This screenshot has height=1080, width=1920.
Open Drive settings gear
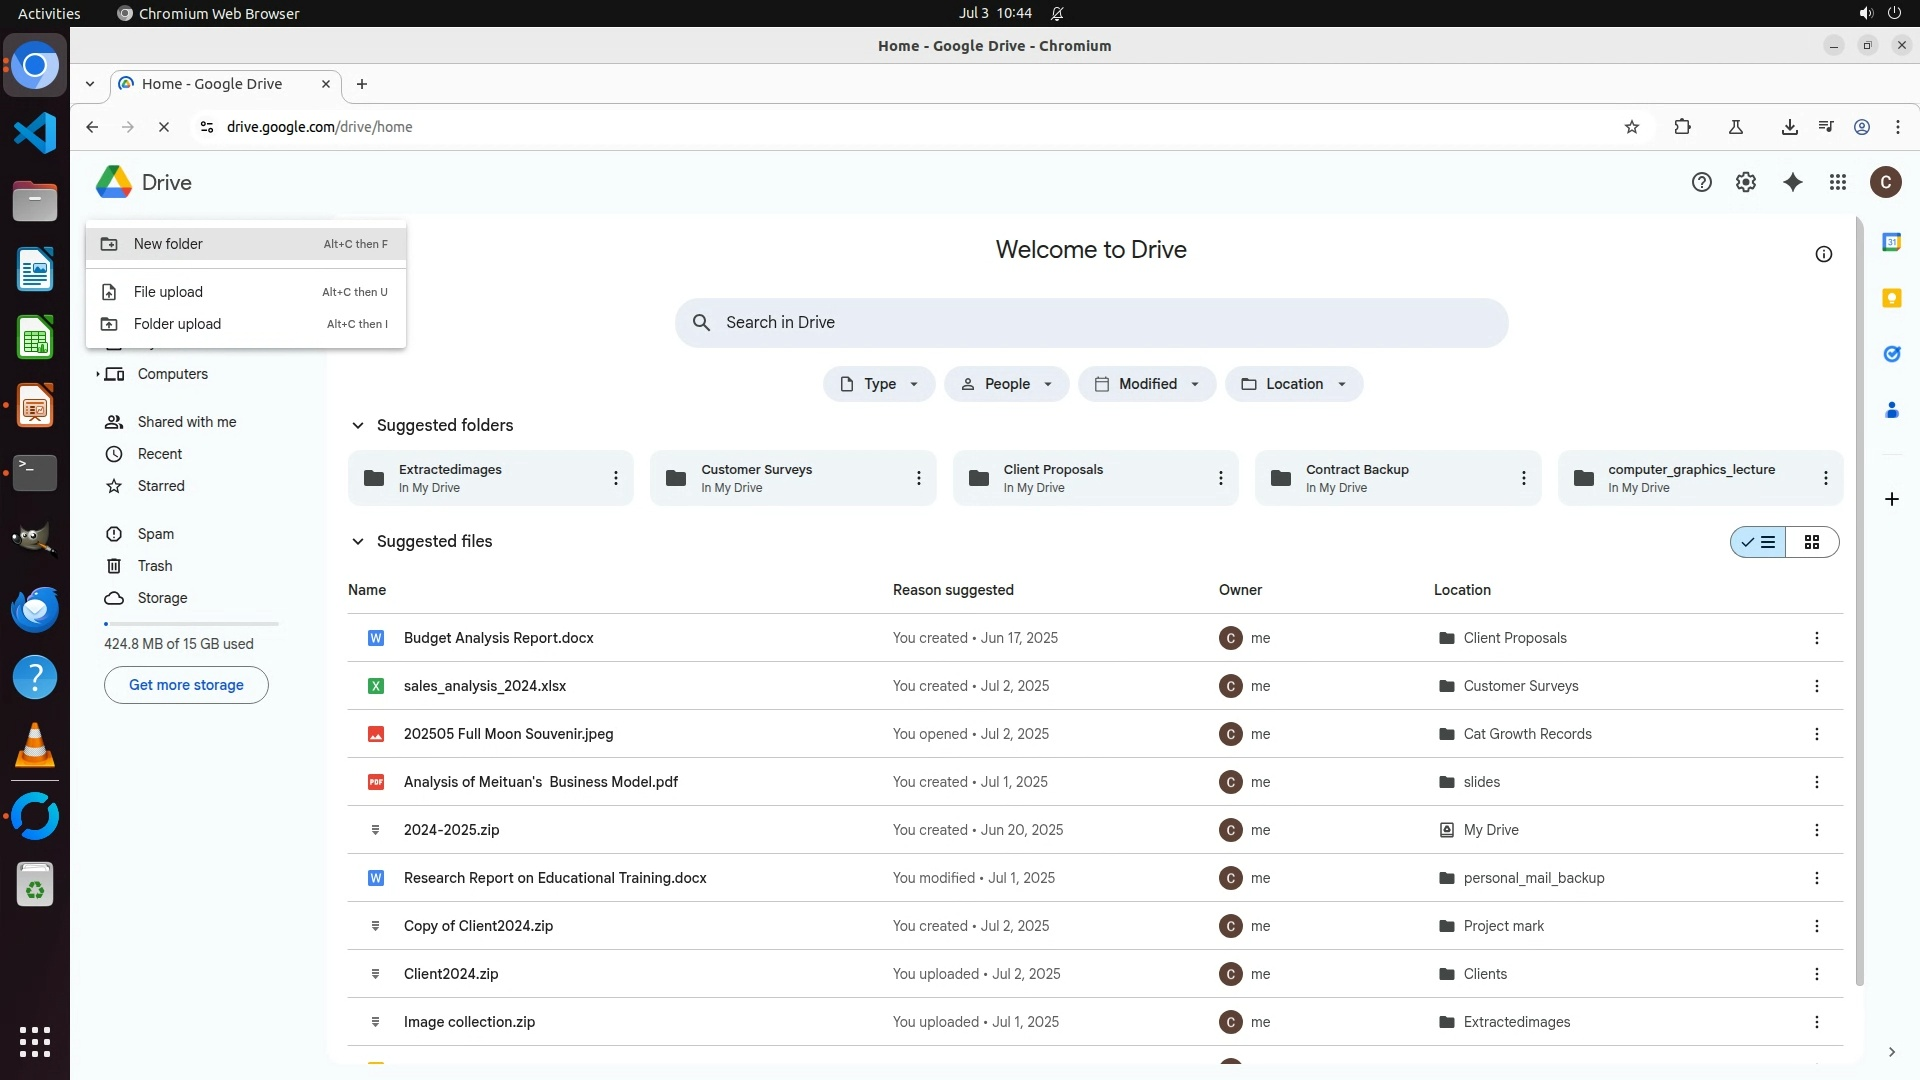coord(1746,182)
